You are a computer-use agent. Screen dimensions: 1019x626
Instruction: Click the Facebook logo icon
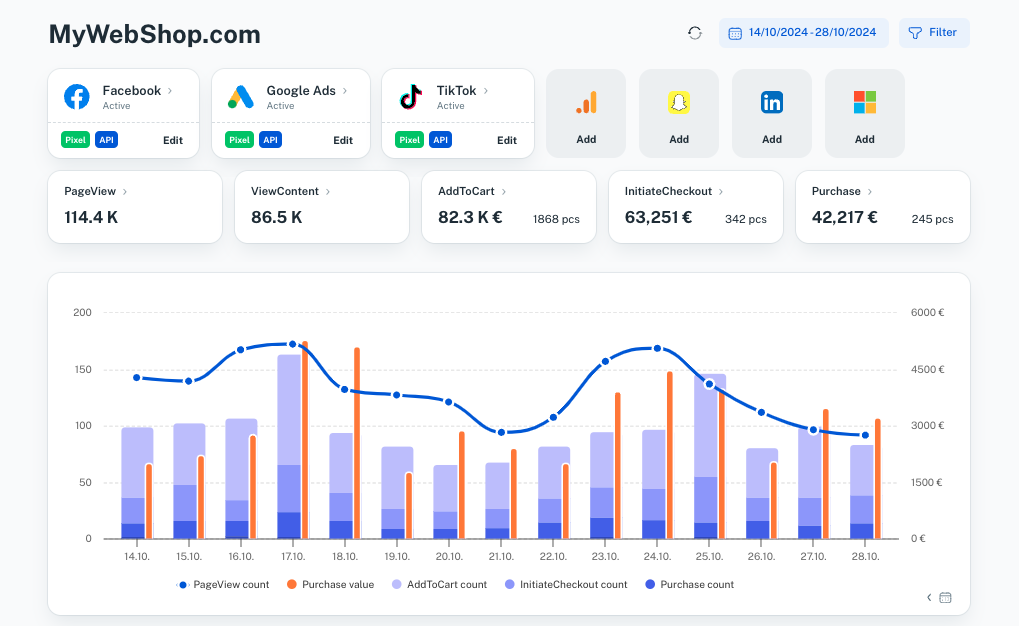tap(77, 97)
